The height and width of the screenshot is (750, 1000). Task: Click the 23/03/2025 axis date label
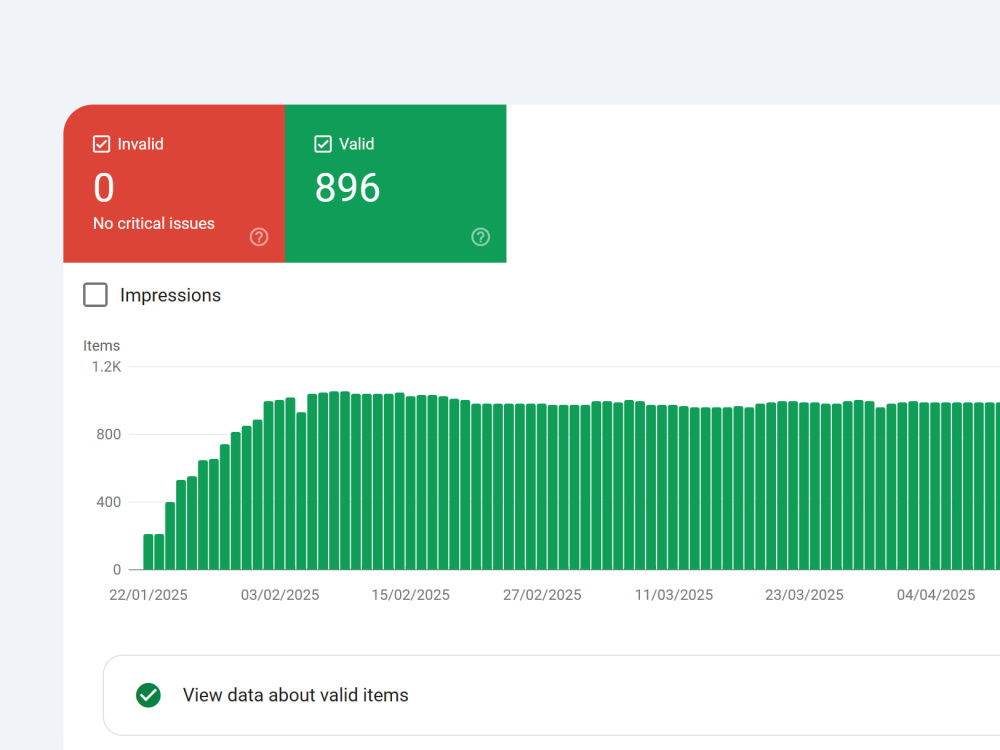tap(804, 595)
